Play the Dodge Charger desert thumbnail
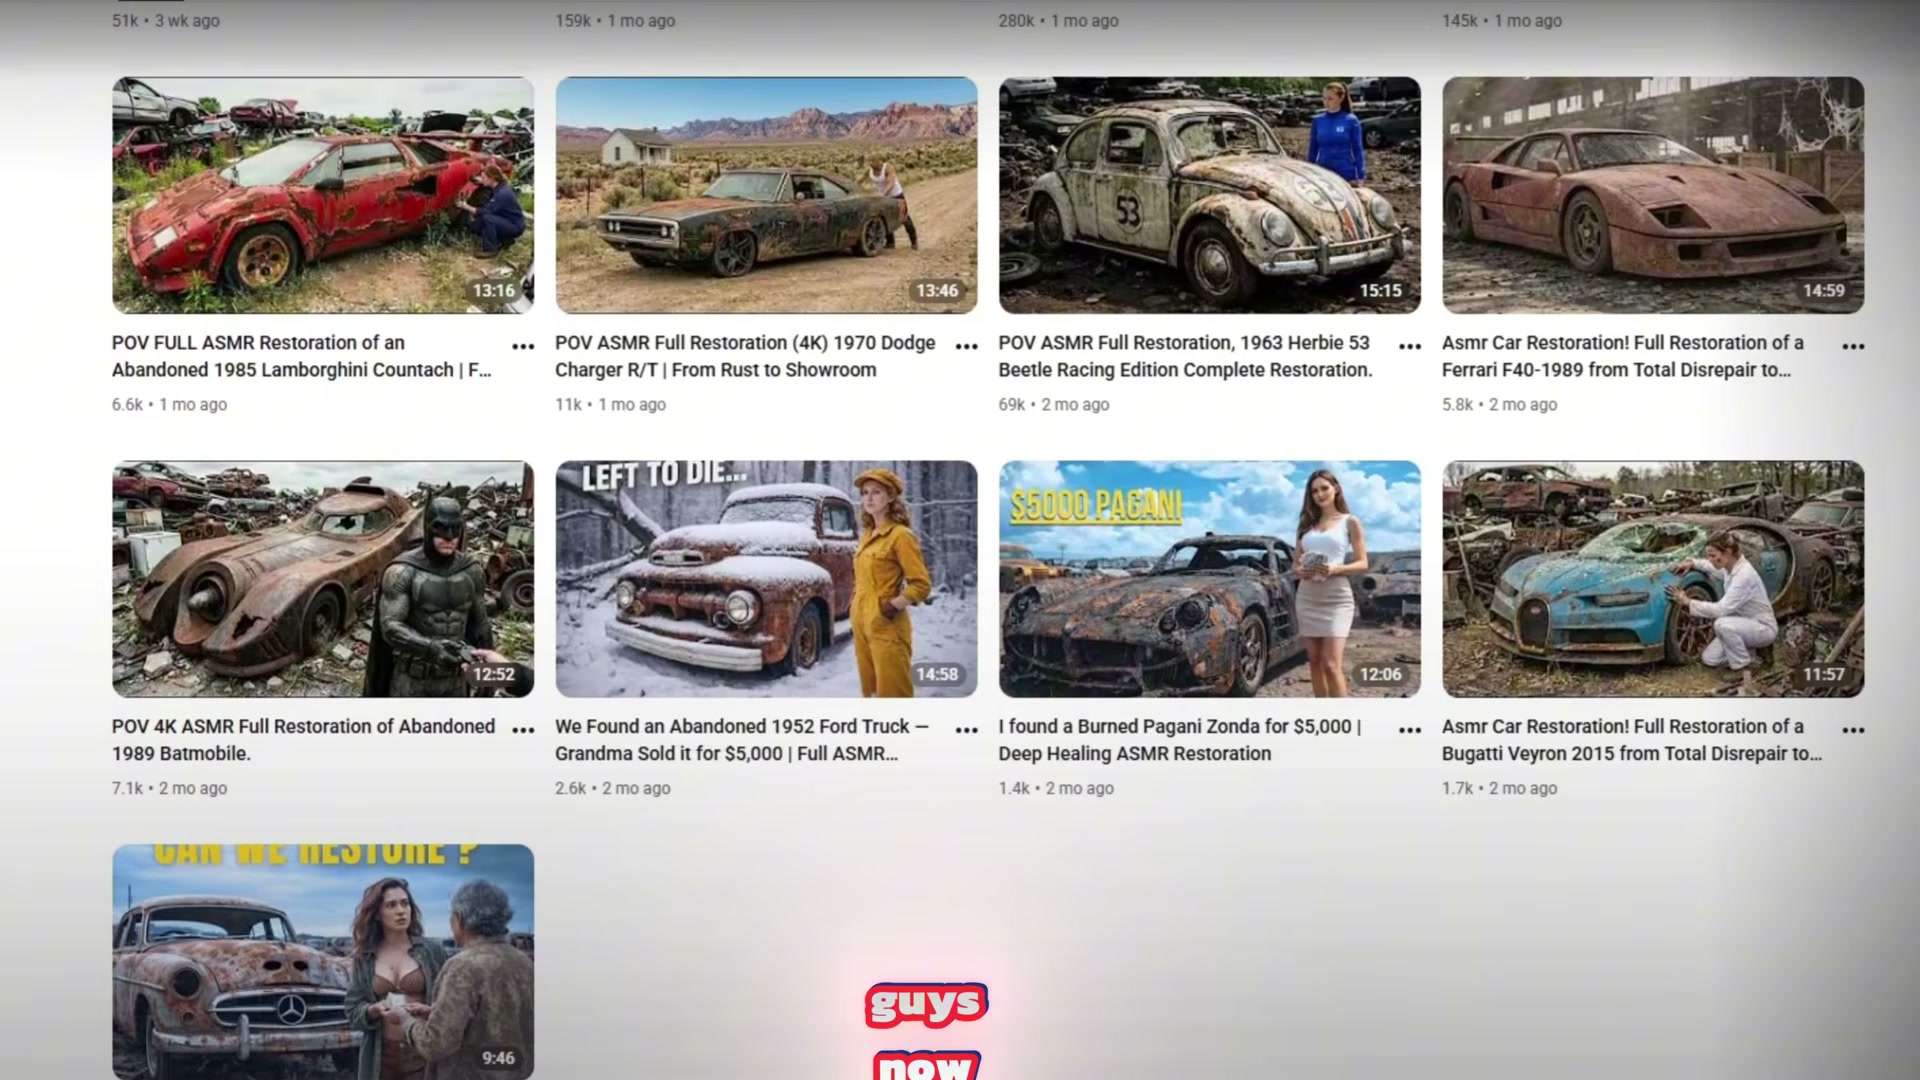Viewport: 1920px width, 1080px height. coord(766,195)
